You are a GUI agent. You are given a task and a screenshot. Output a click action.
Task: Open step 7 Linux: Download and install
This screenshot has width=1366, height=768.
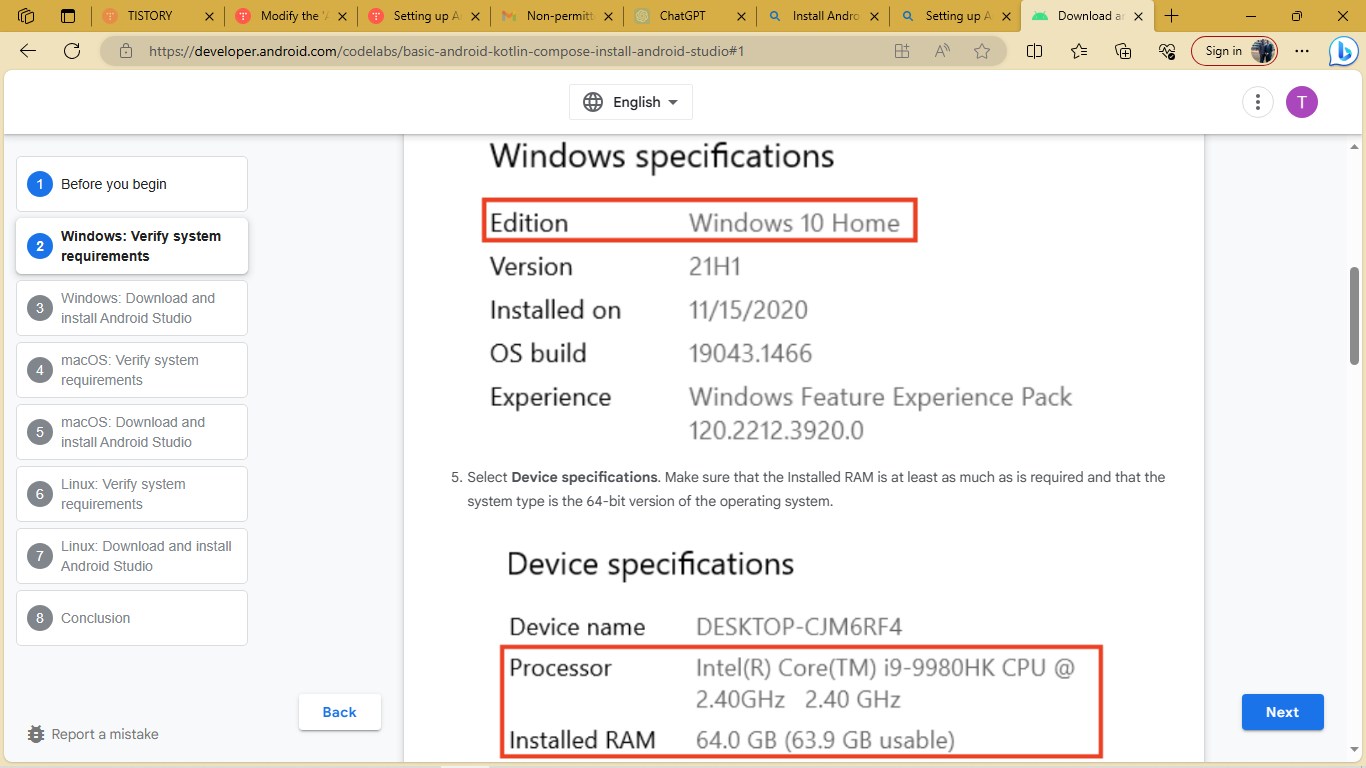point(132,556)
